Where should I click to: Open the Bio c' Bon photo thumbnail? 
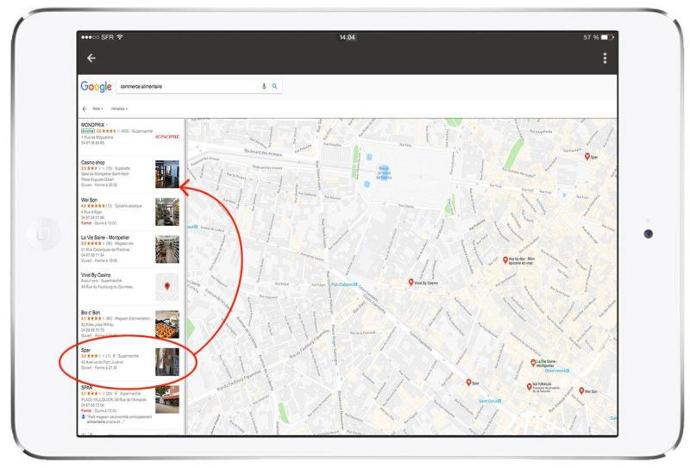(x=167, y=324)
